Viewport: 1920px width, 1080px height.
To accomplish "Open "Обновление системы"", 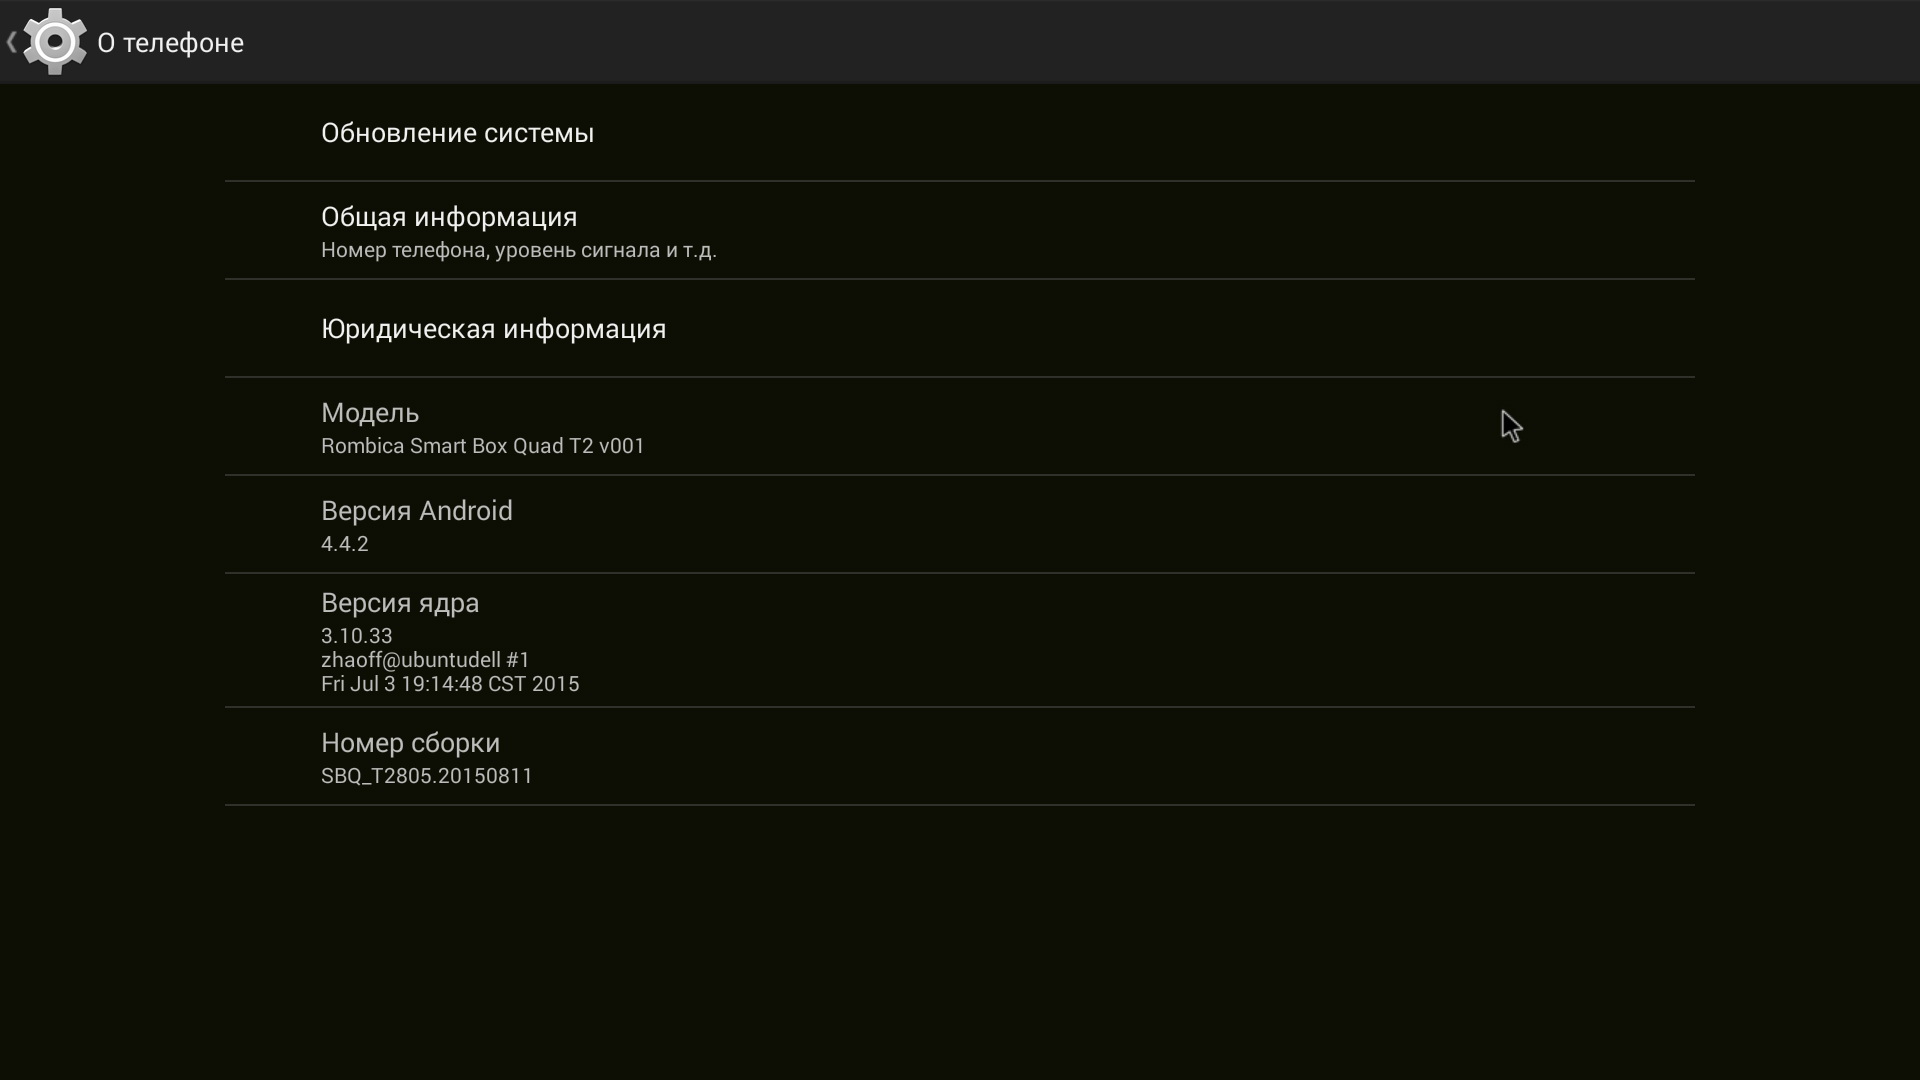I will point(457,133).
